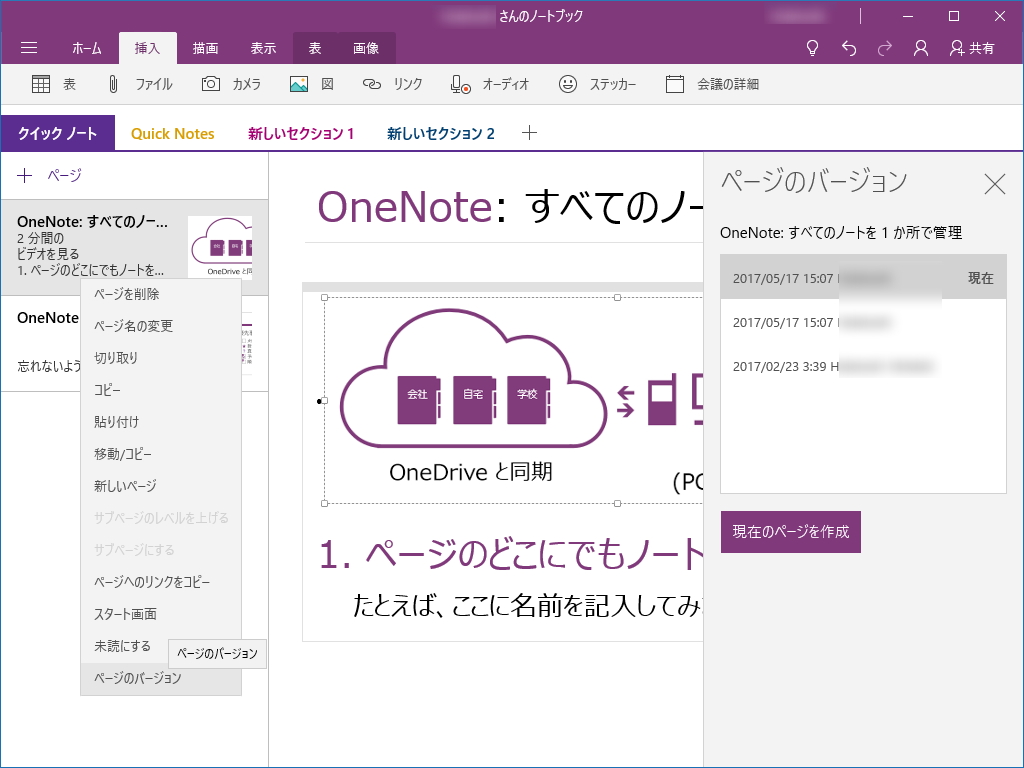The height and width of the screenshot is (768, 1024).
Task: Choose スタート画面 menu item
Action: coord(161,614)
